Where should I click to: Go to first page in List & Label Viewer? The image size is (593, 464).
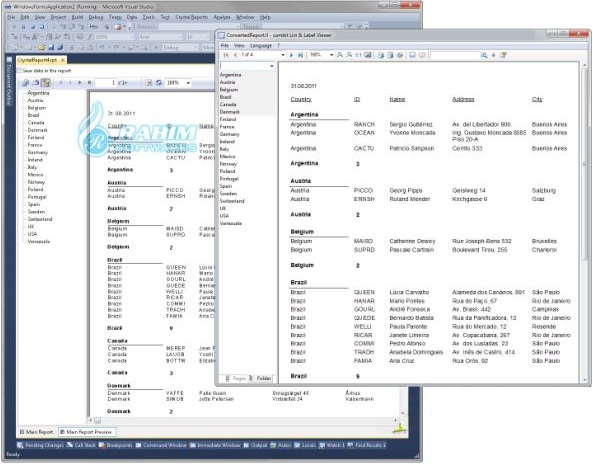coord(226,55)
